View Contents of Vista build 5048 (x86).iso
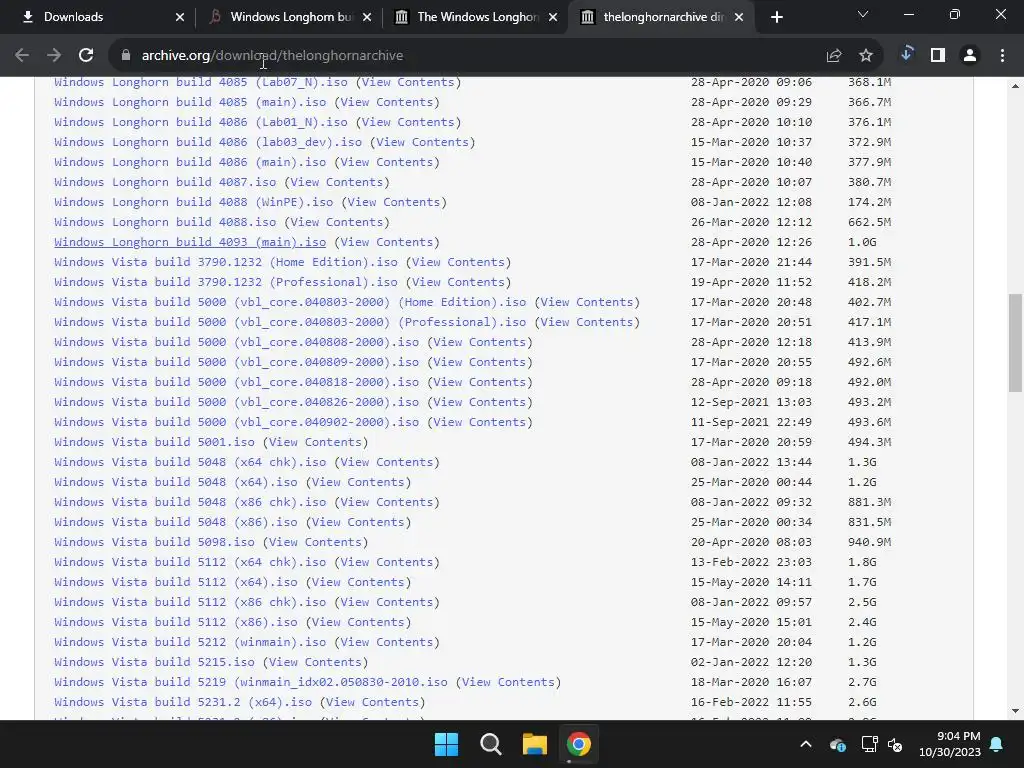1024x768 pixels. pos(359,522)
